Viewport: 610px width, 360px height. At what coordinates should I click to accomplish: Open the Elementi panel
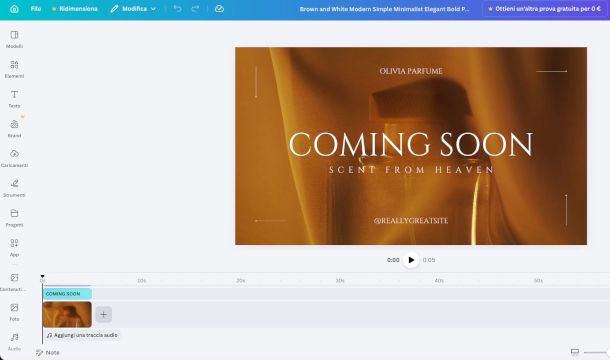[x=14, y=69]
